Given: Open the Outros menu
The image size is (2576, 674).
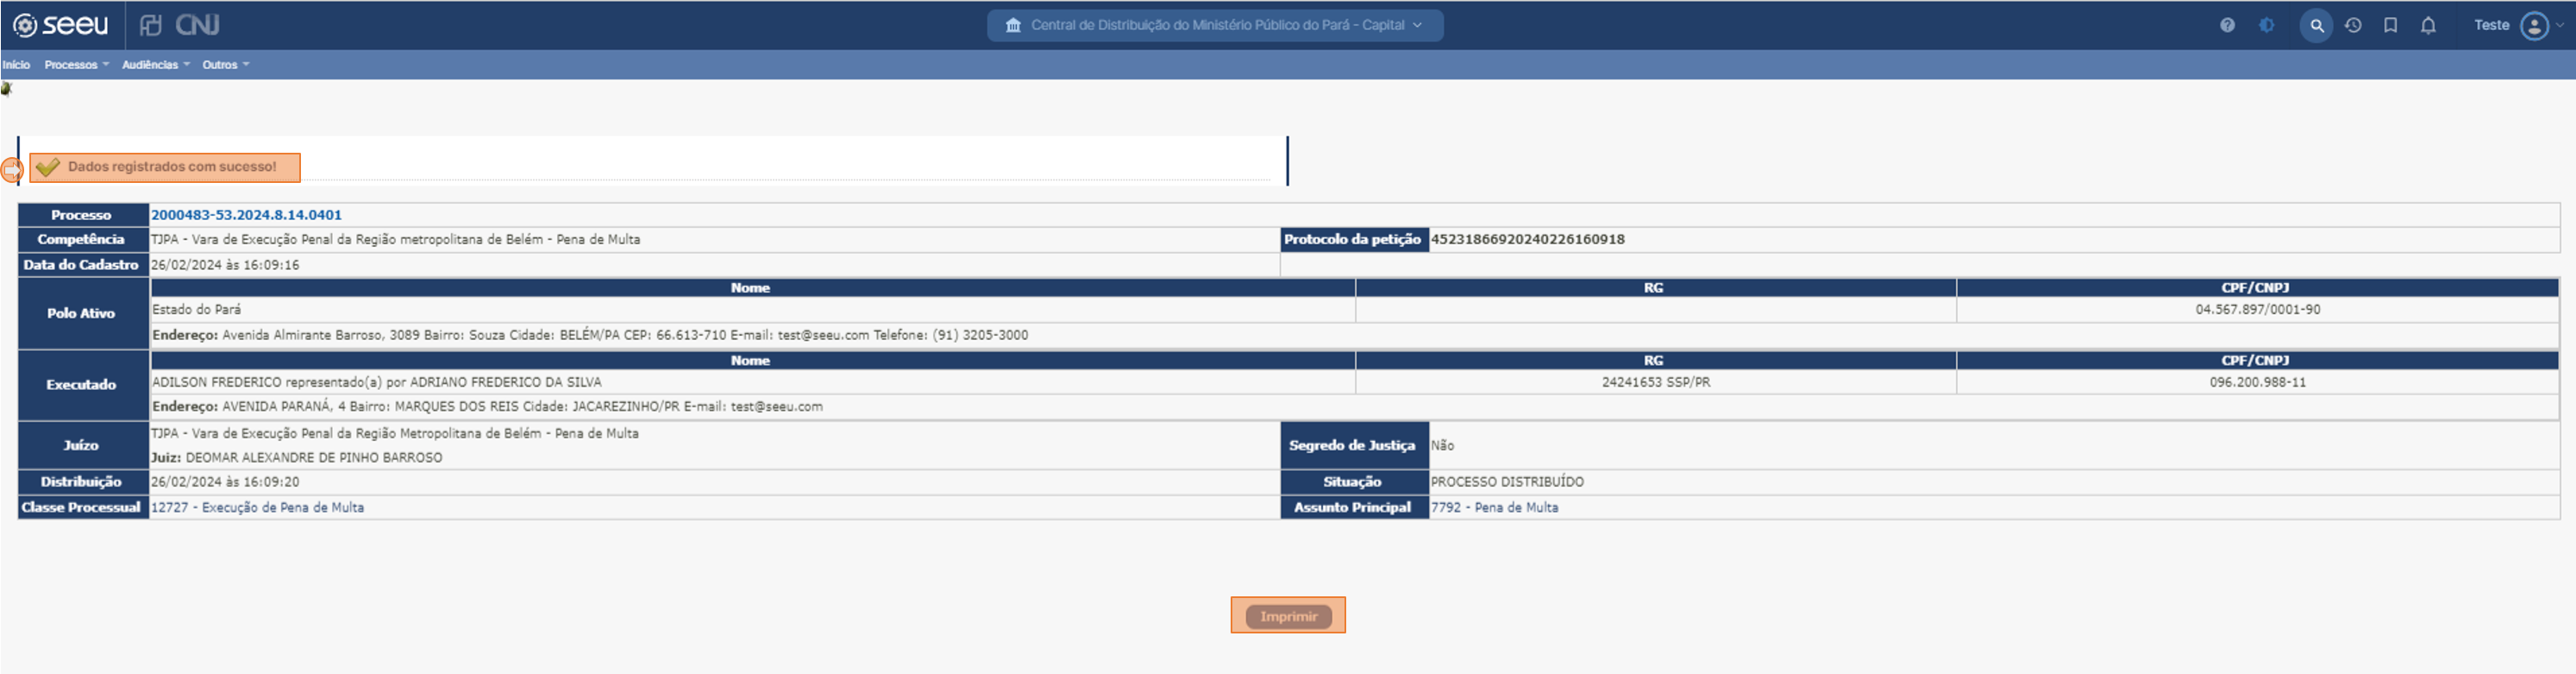Looking at the screenshot, I should tap(225, 65).
